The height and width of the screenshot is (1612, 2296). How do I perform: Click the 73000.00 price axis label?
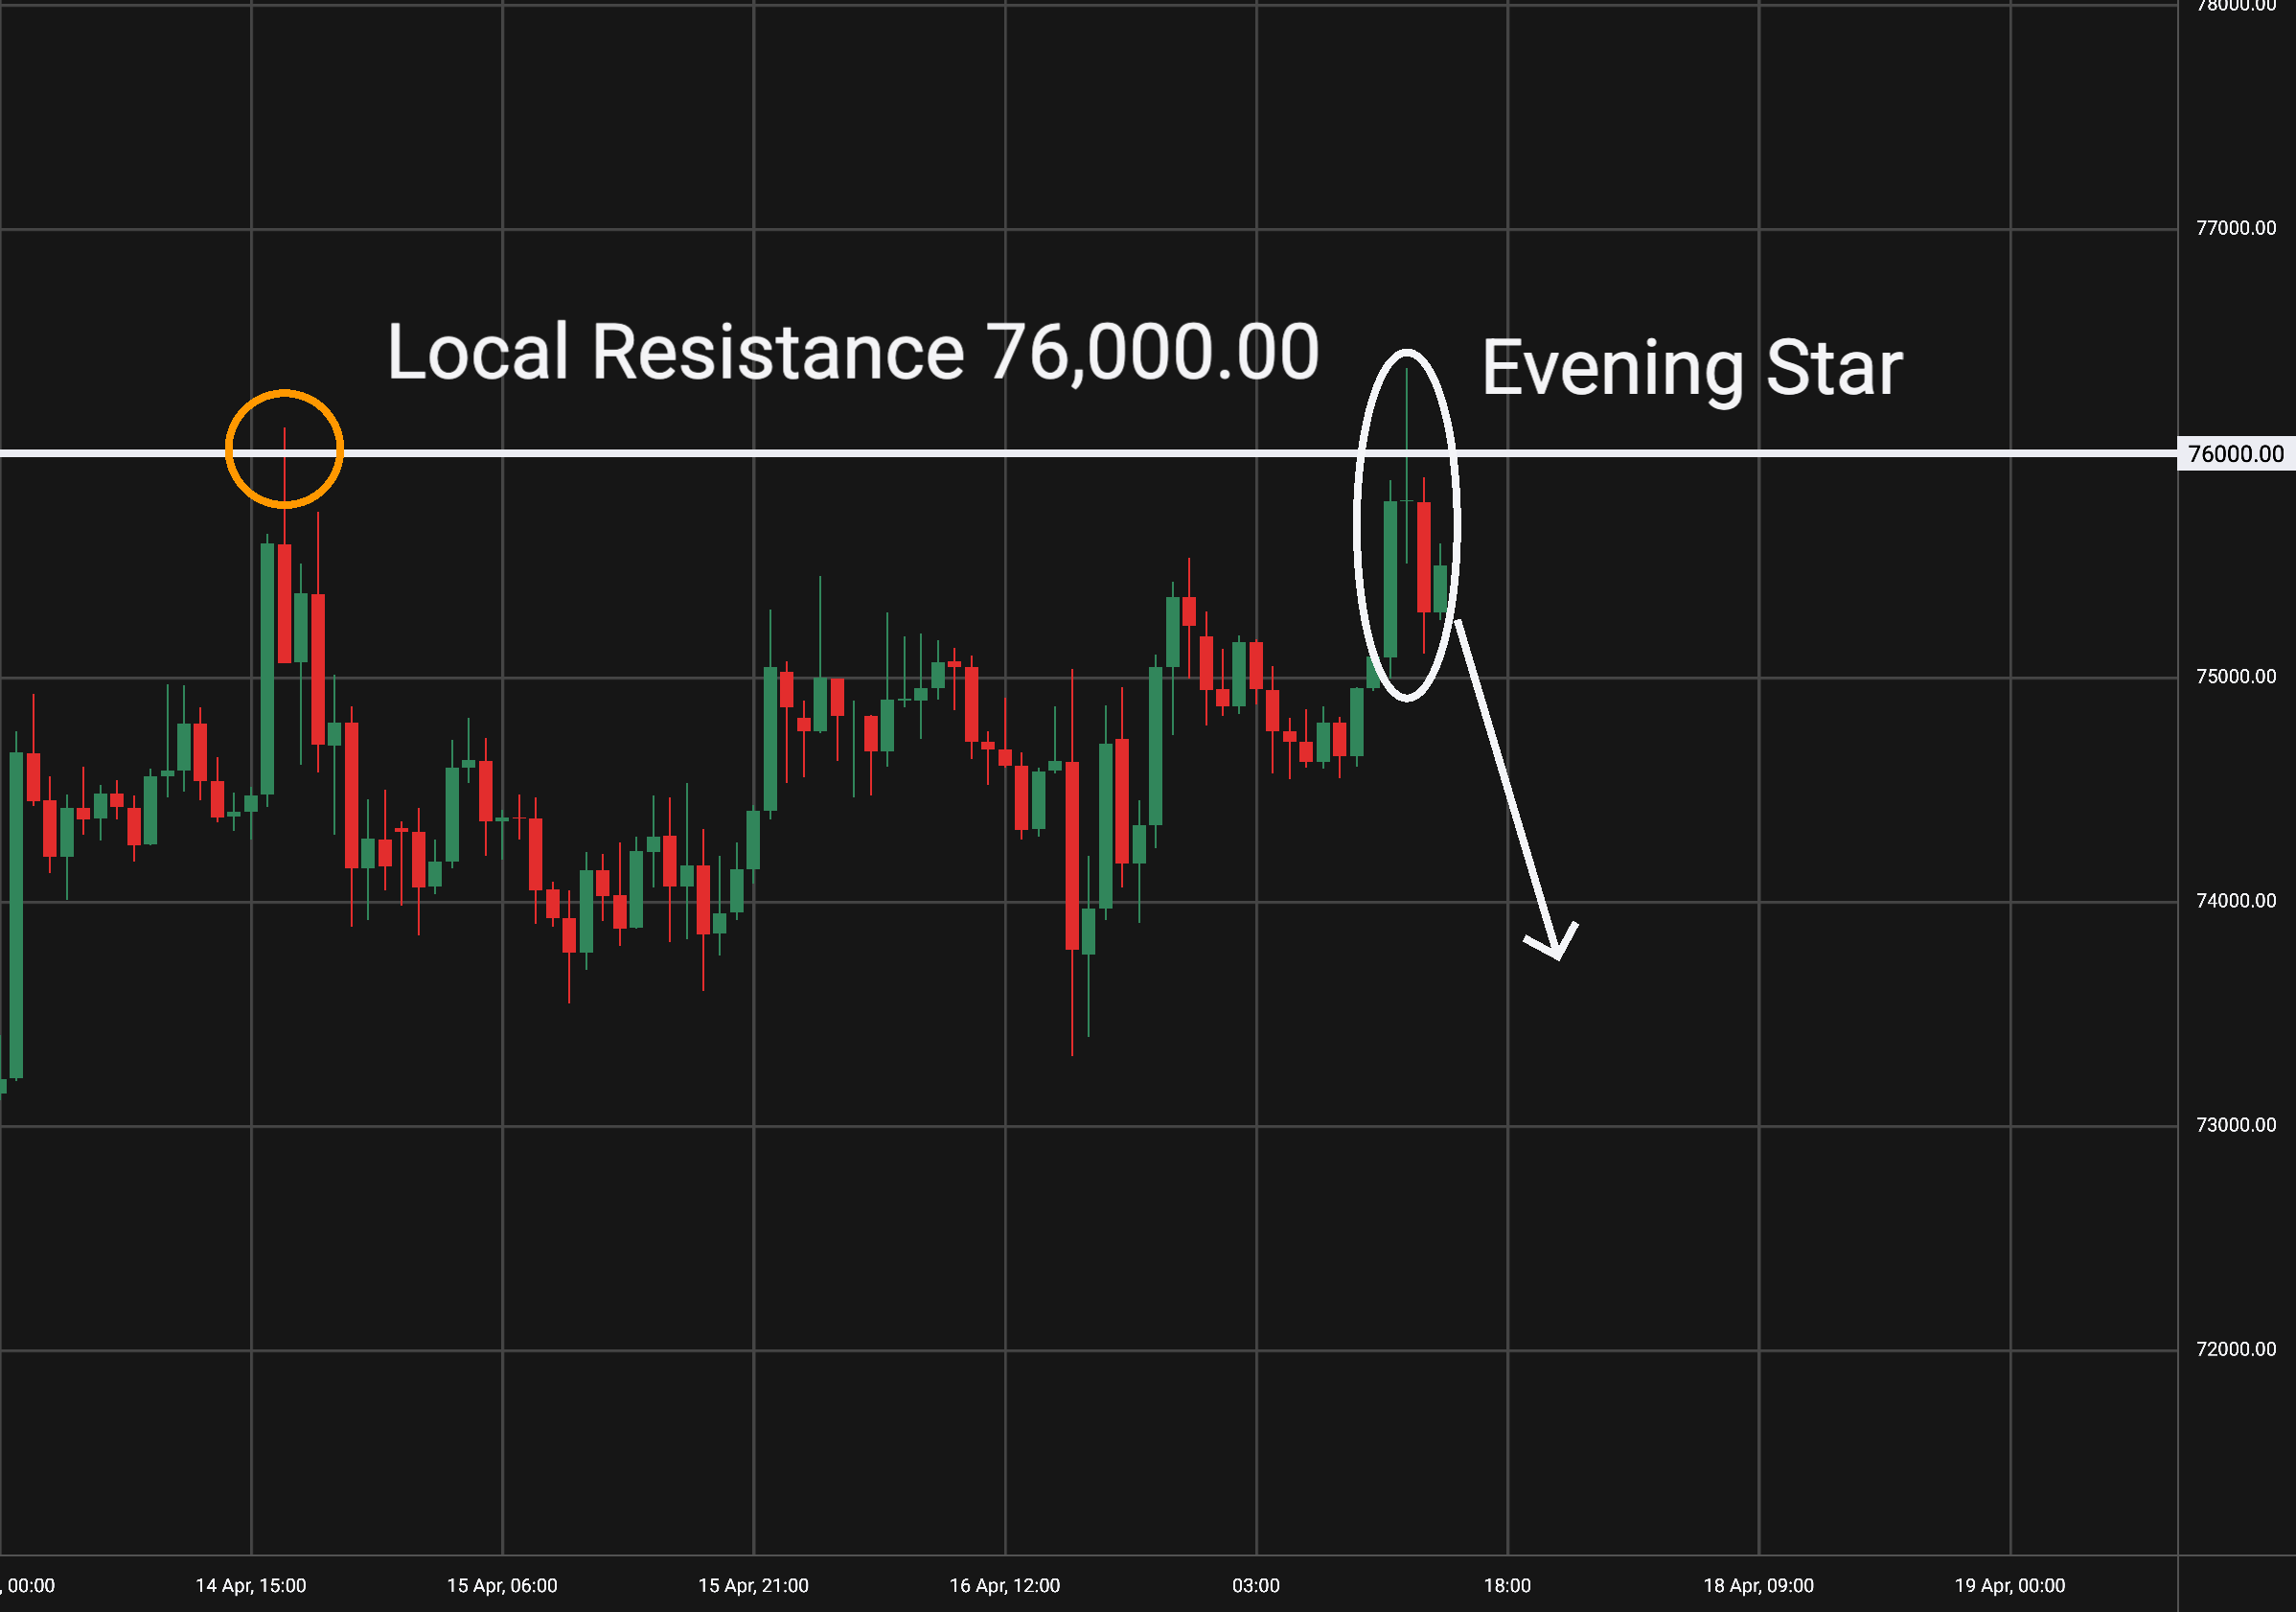coord(2235,1125)
